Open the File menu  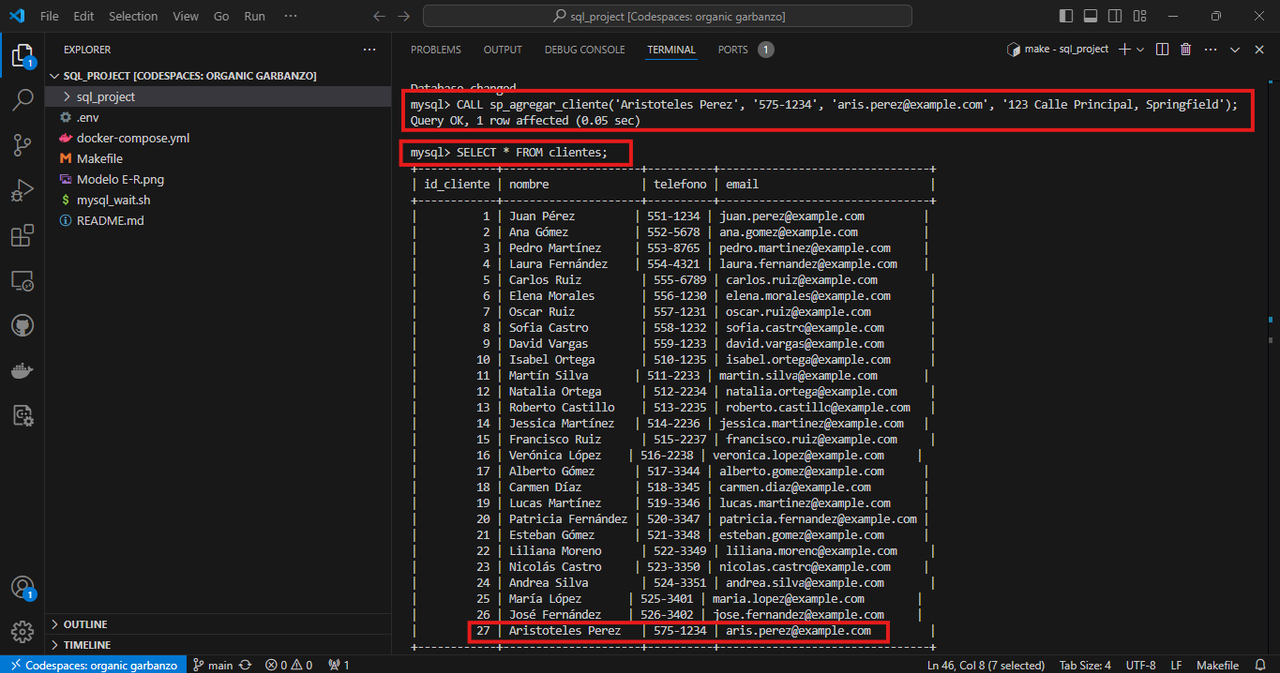[x=49, y=16]
